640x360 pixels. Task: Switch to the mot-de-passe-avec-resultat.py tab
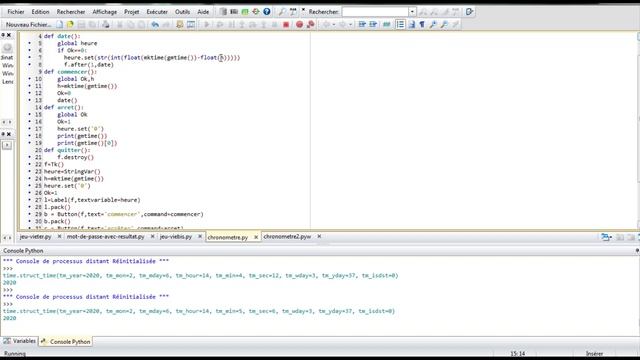106,237
